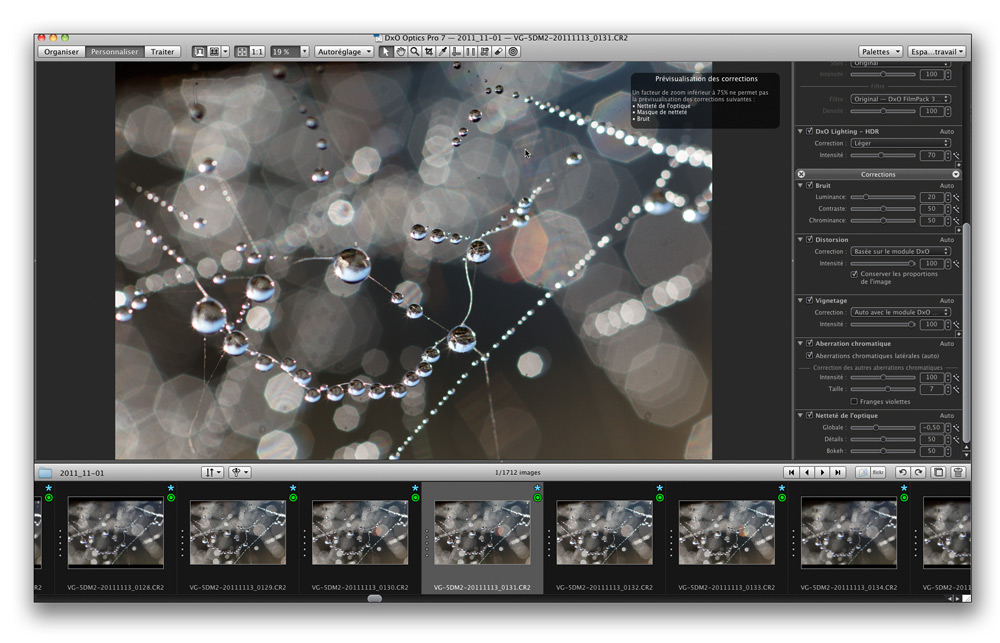Enable Franges violettes checkbox
This screenshot has height=643, width=1000.
[854, 402]
